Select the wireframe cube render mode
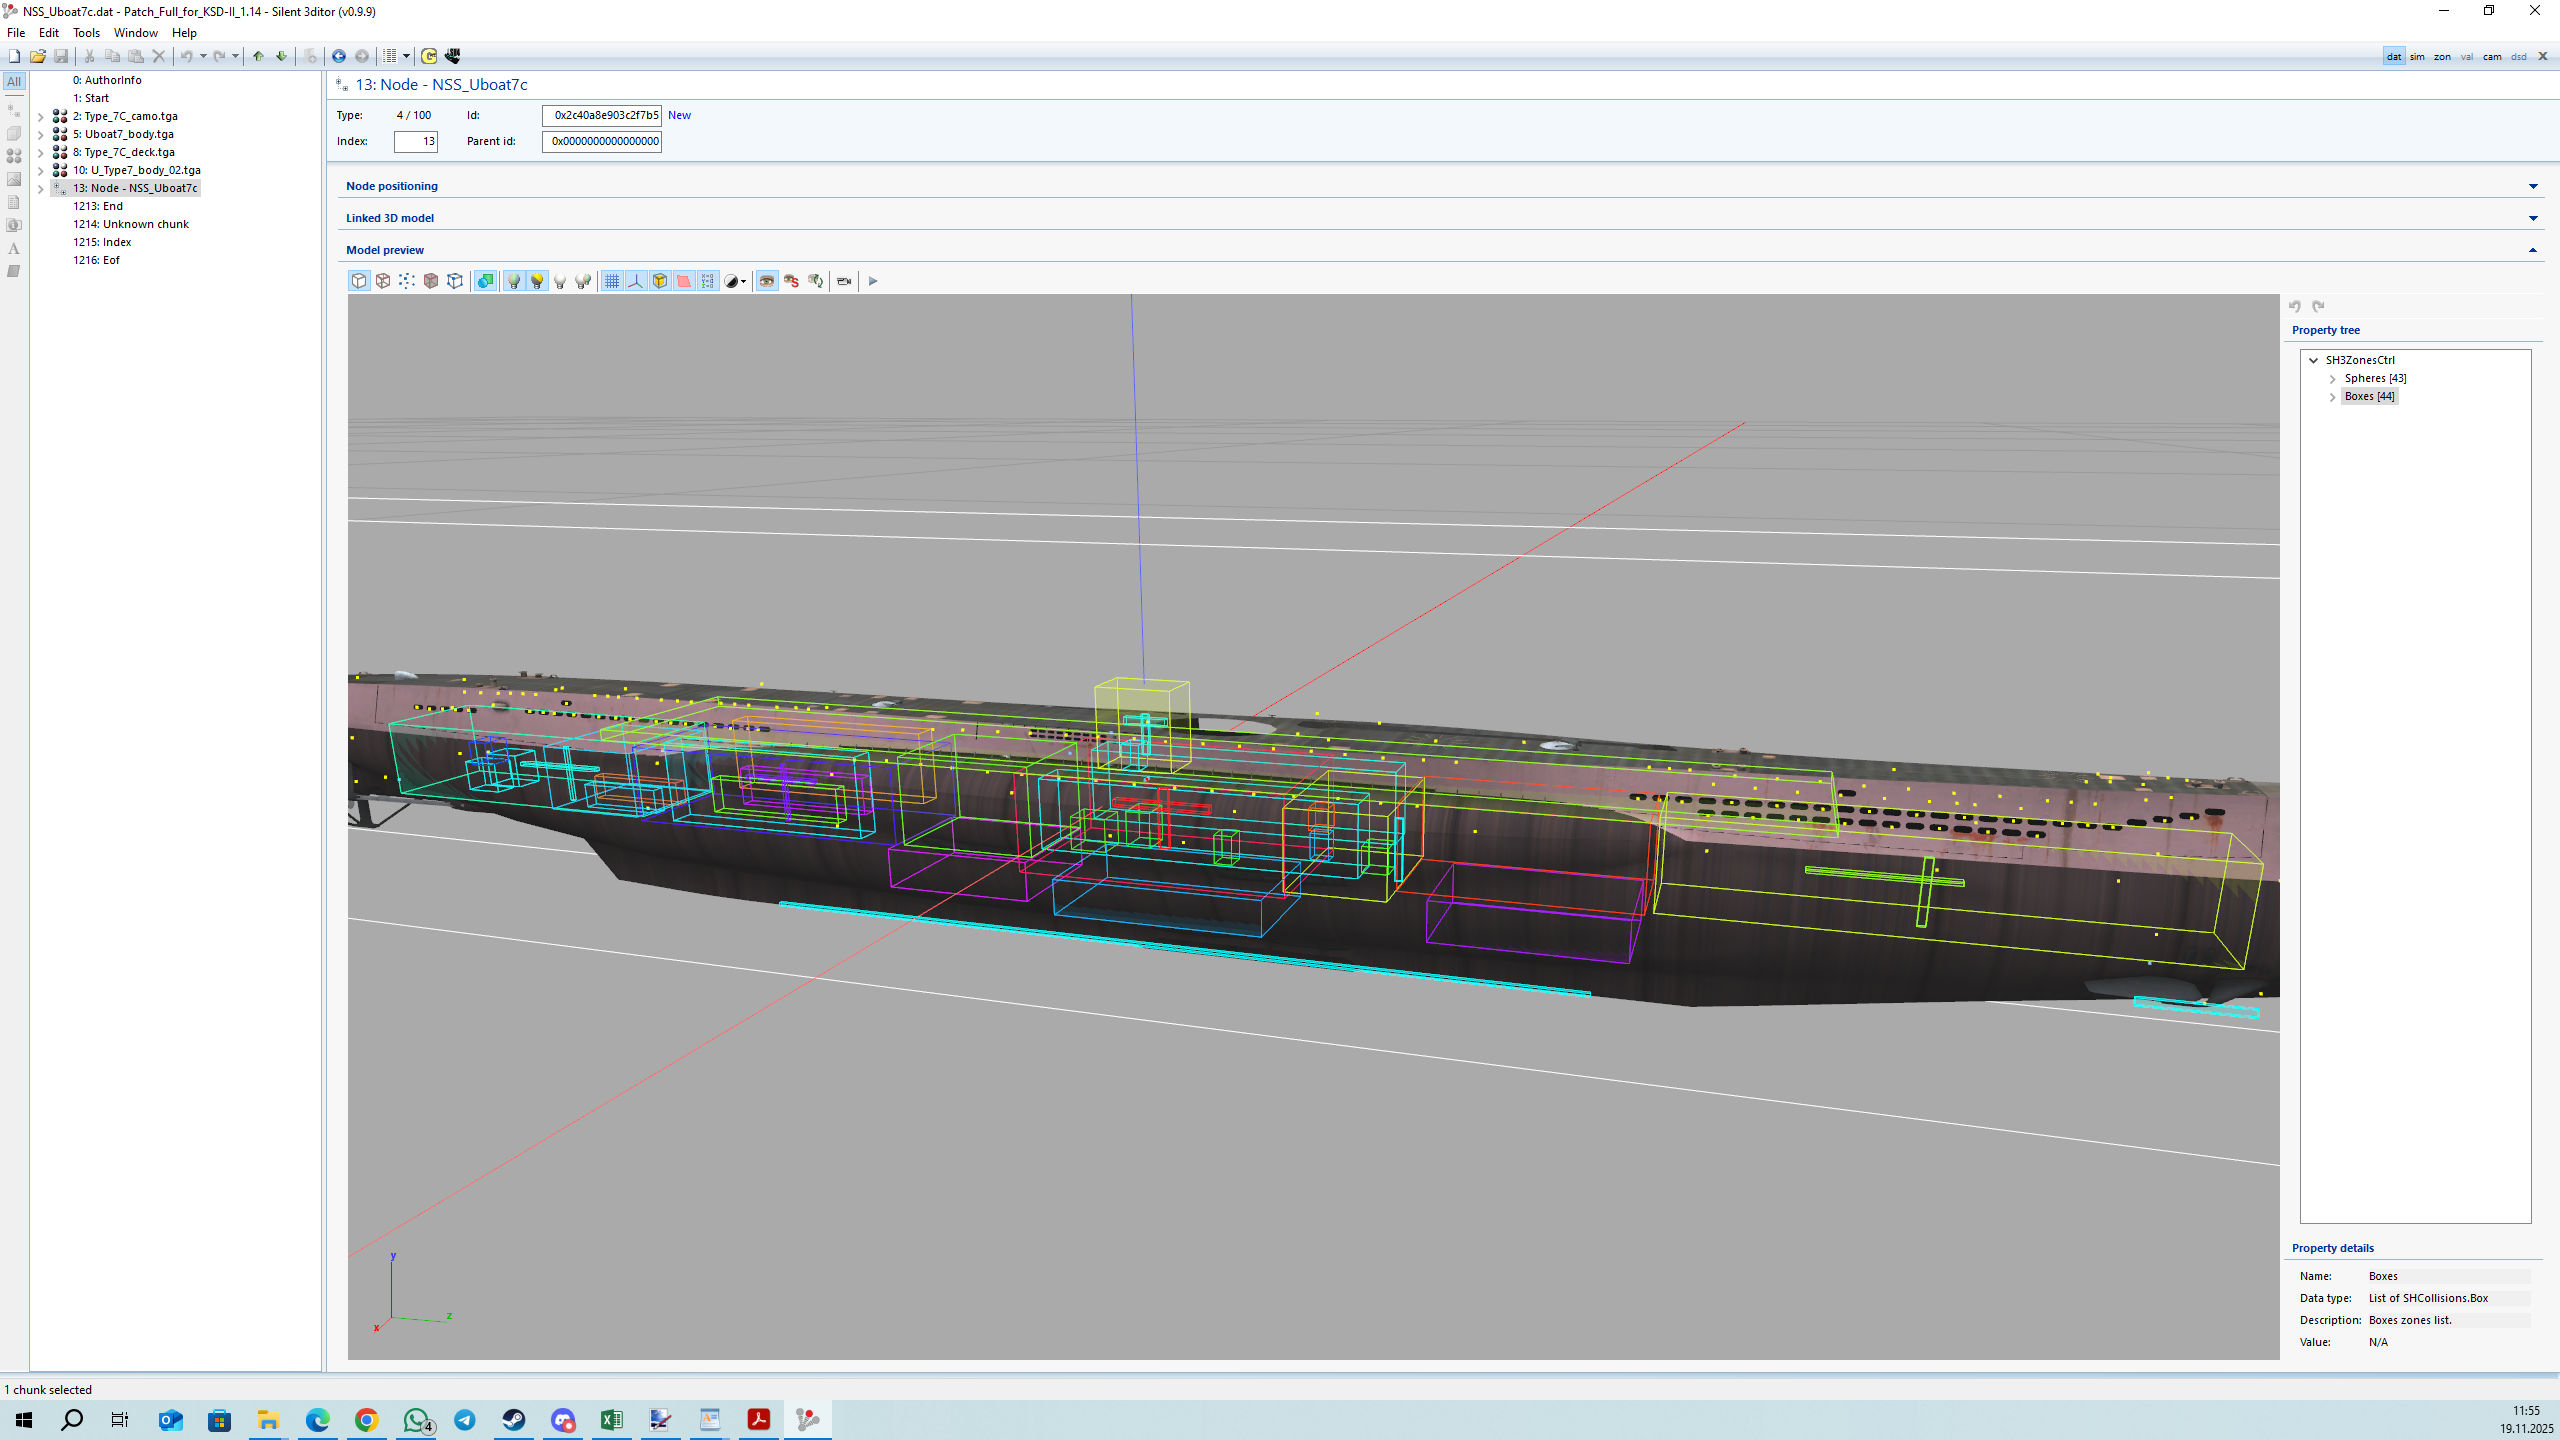The width and height of the screenshot is (2560, 1440). [383, 281]
